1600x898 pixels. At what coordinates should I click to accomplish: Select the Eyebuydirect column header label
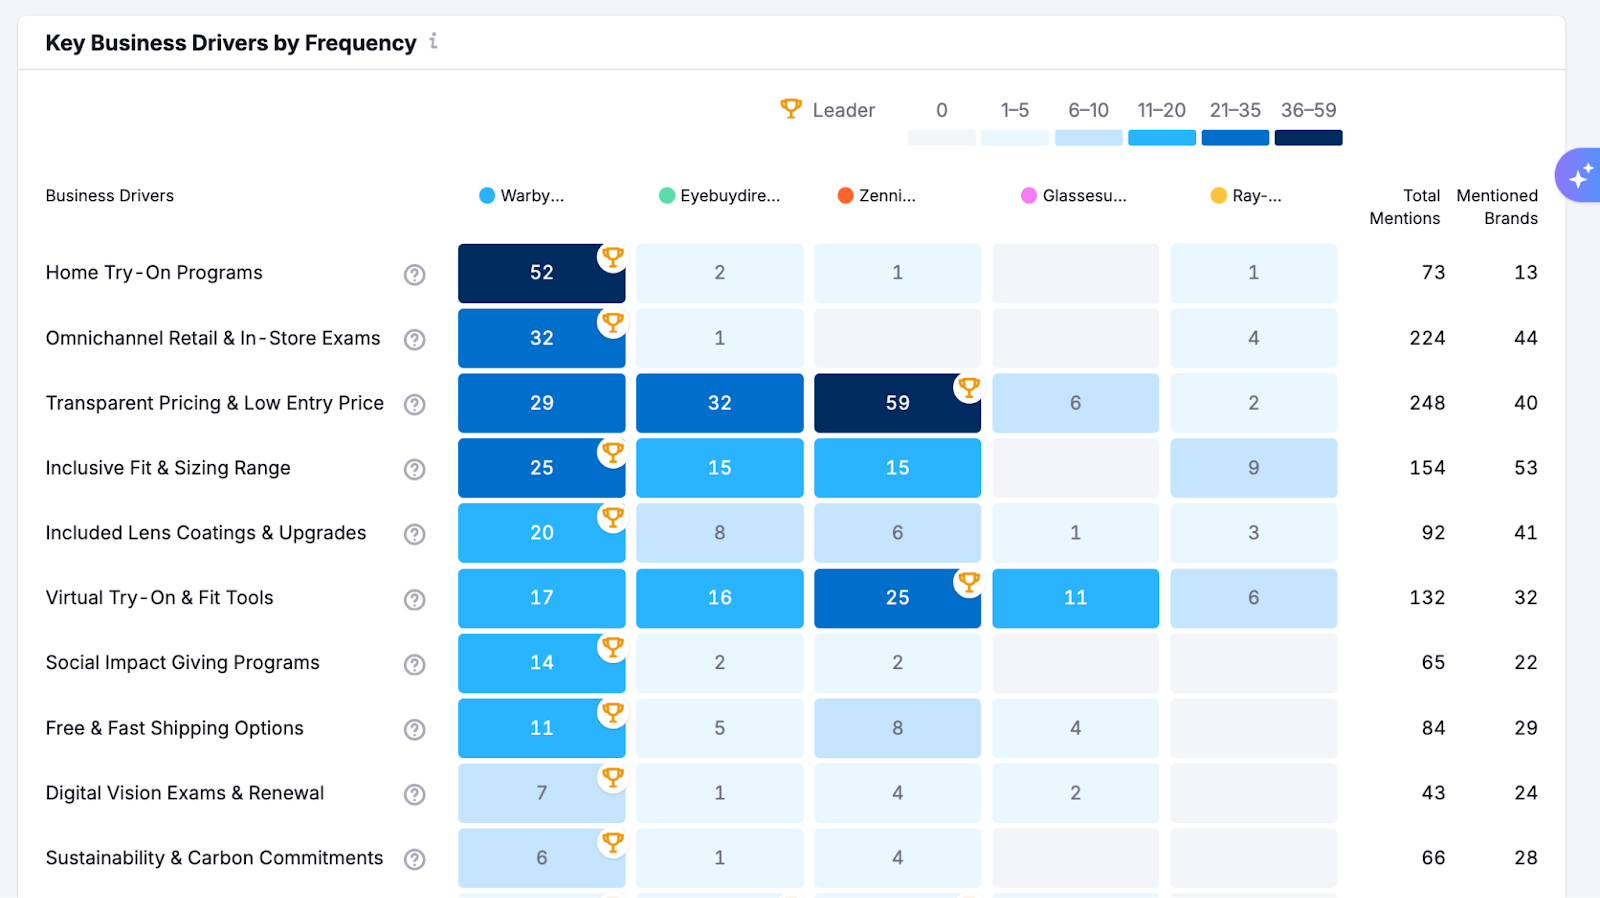pyautogui.click(x=728, y=196)
